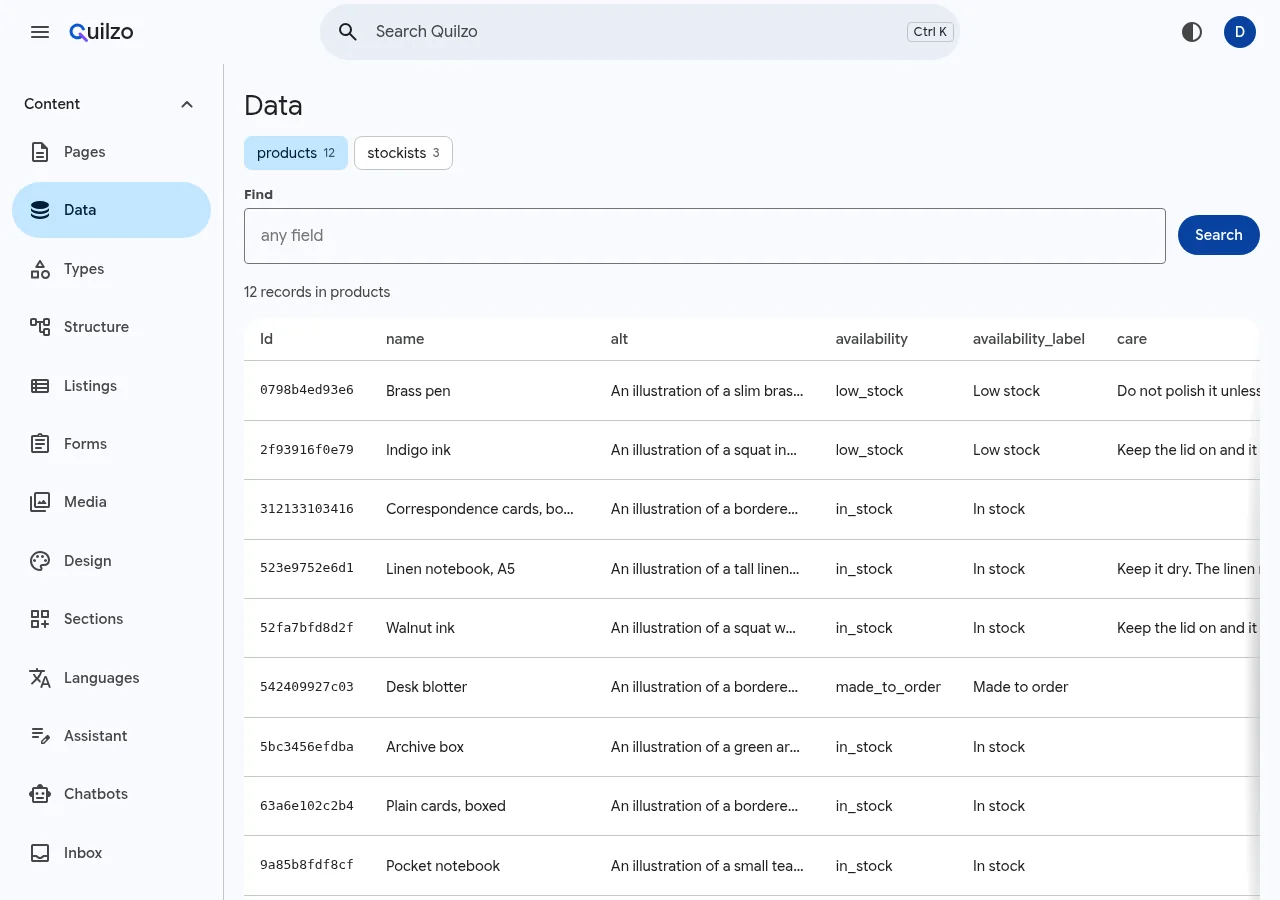
Task: Click the Search button
Action: (x=1218, y=235)
